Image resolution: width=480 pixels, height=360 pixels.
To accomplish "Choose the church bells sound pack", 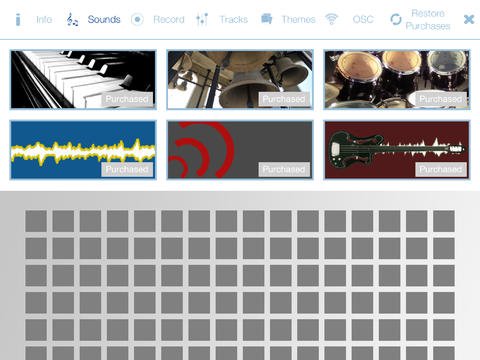I will [240, 80].
